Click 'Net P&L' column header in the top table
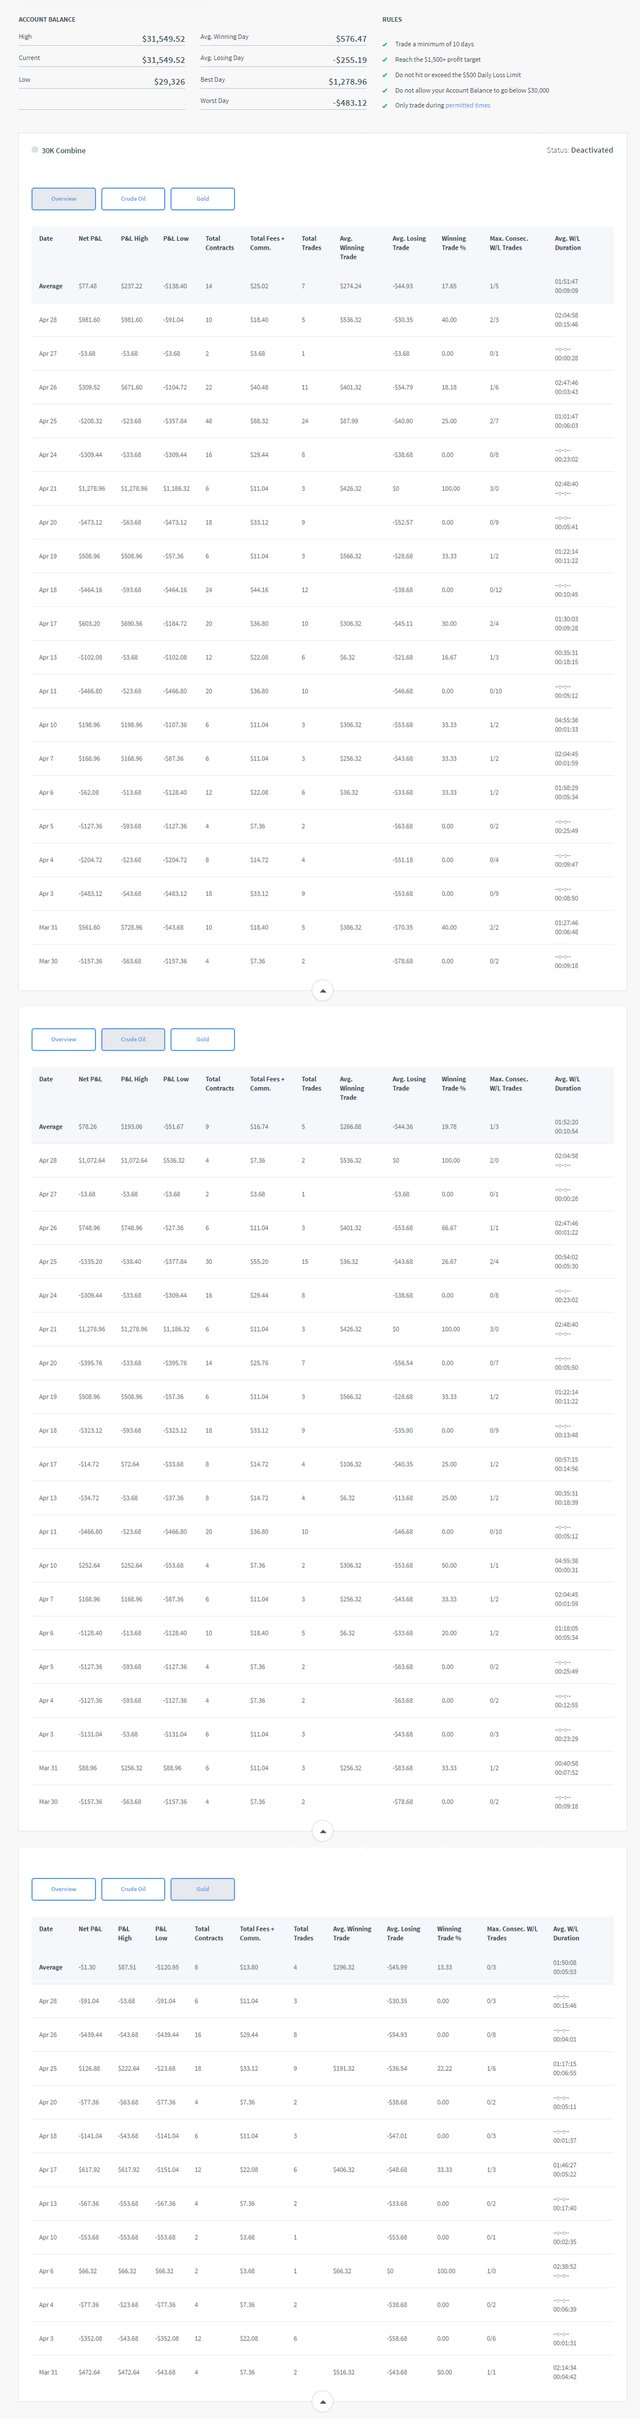The width and height of the screenshot is (640, 2420). 90,239
